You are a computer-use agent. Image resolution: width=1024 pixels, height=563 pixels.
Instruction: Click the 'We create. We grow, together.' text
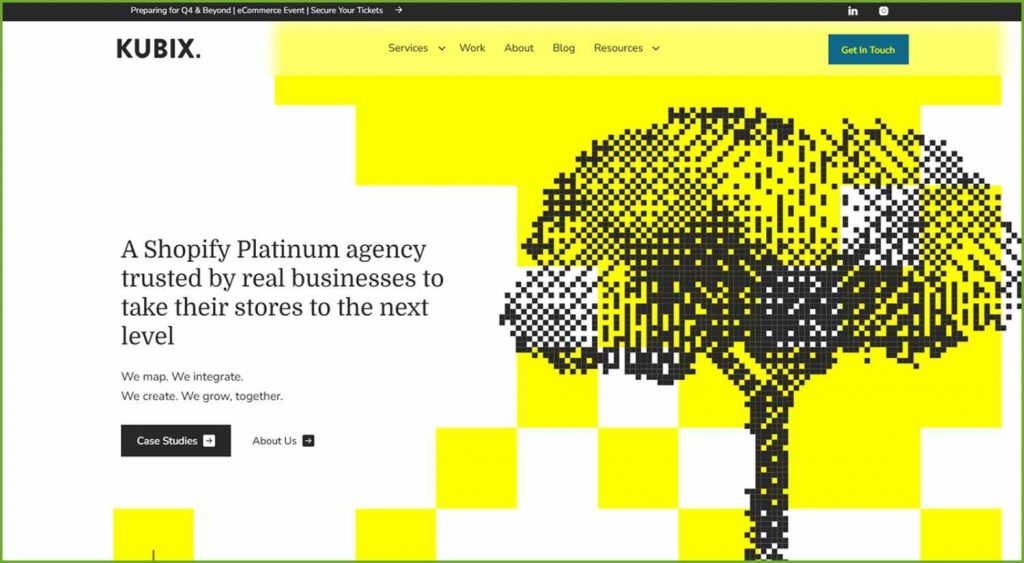pyautogui.click(x=202, y=396)
